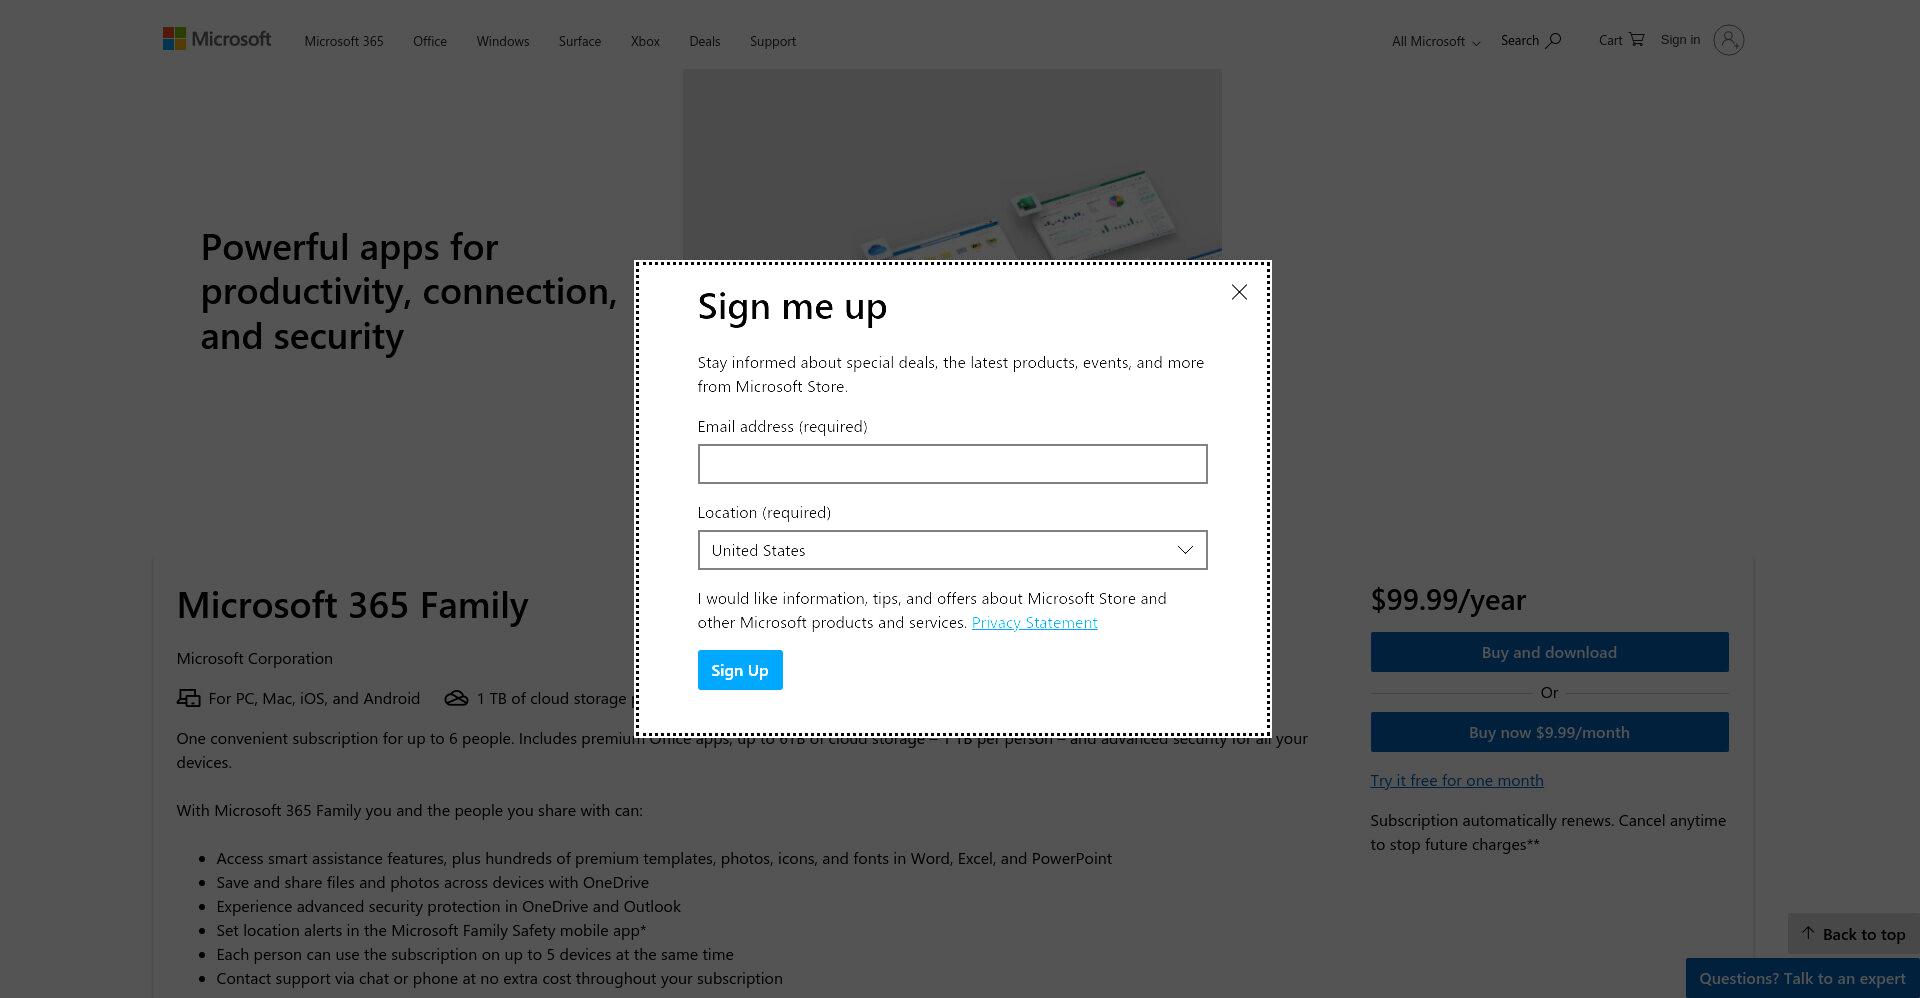Viewport: 1920px width, 998px height.
Task: Click the Sign Up button
Action: [x=740, y=670]
